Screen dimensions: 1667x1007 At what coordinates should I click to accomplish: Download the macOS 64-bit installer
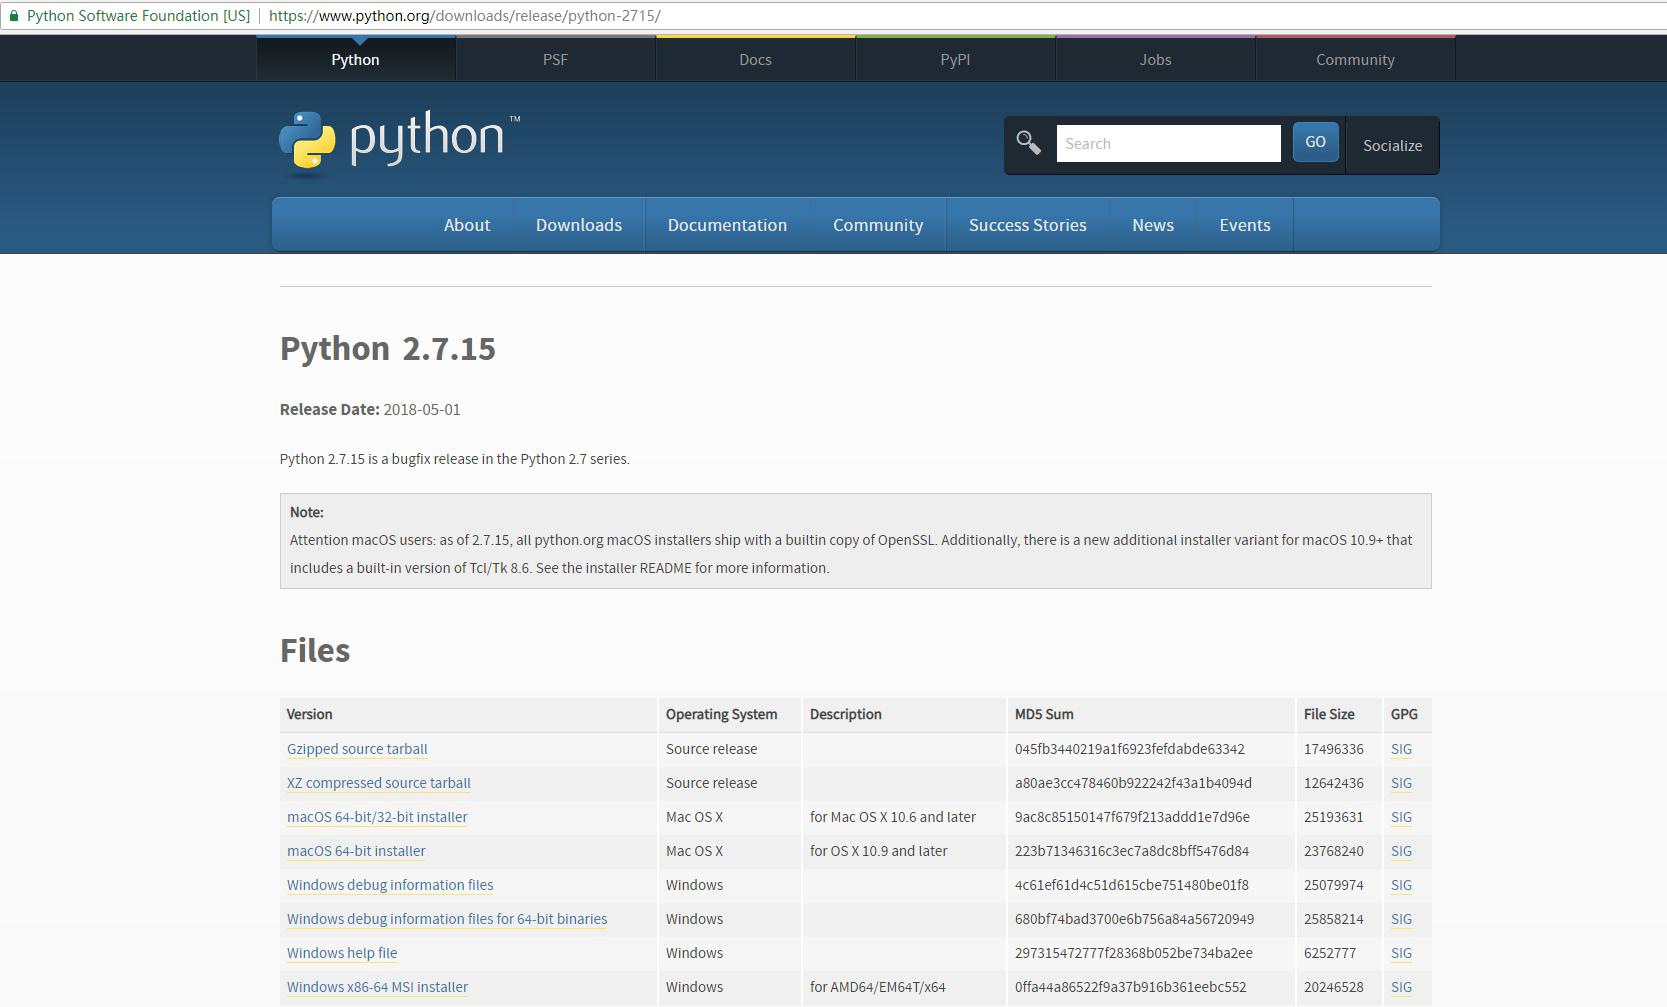(356, 851)
